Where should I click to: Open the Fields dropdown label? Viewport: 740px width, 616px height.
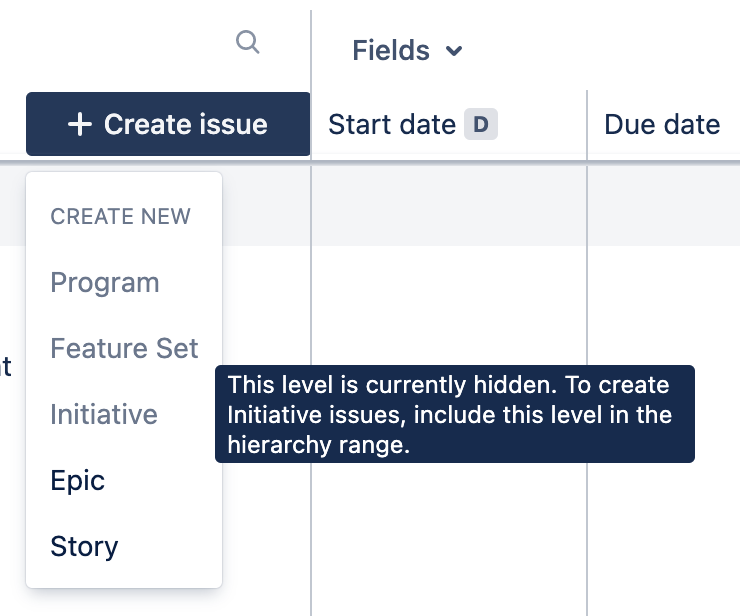[391, 50]
